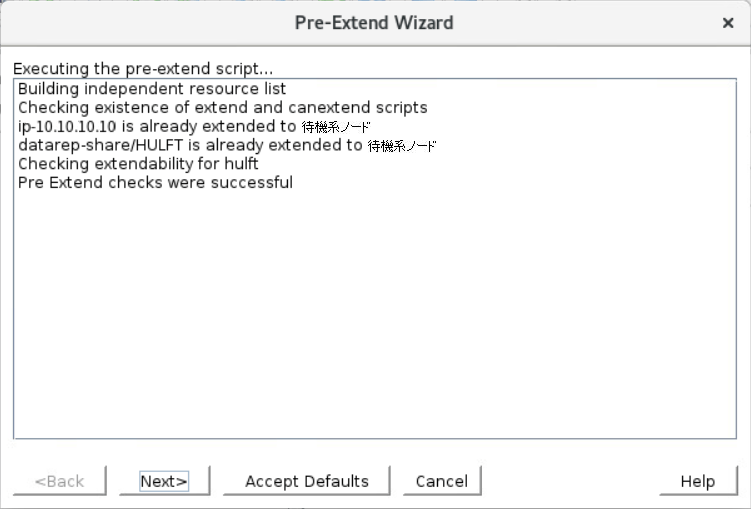This screenshot has height=509, width=751.
Task: Click 待機系ノード on the datarep-share line
Action: [402, 146]
